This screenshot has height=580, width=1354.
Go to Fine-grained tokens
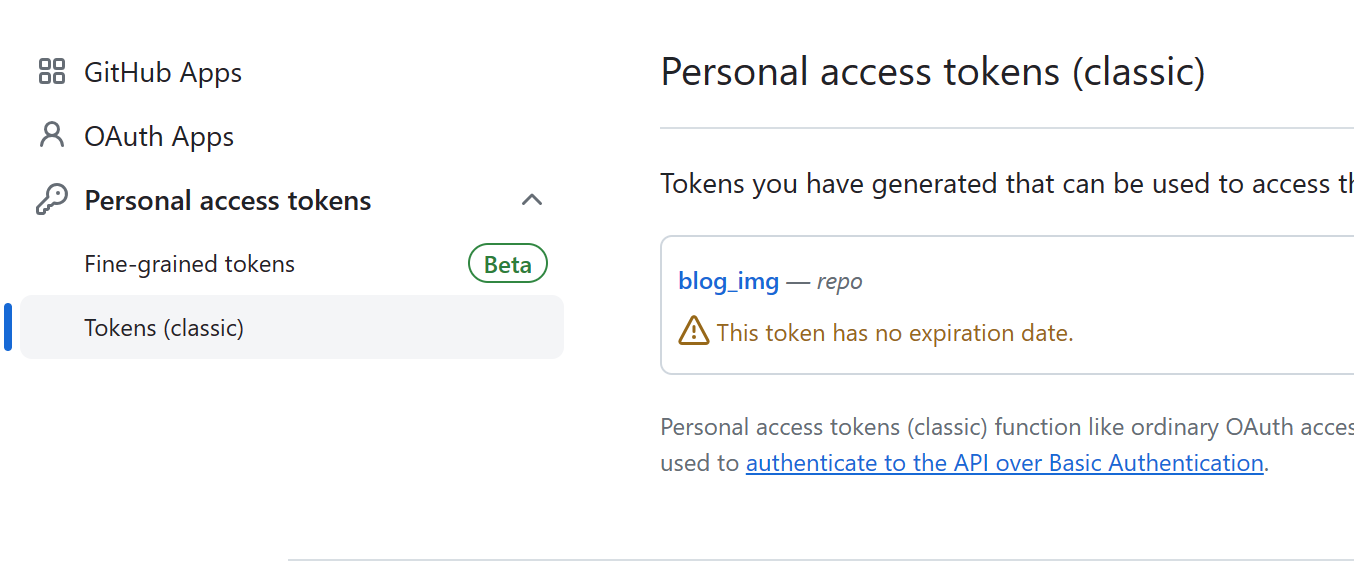click(x=190, y=264)
